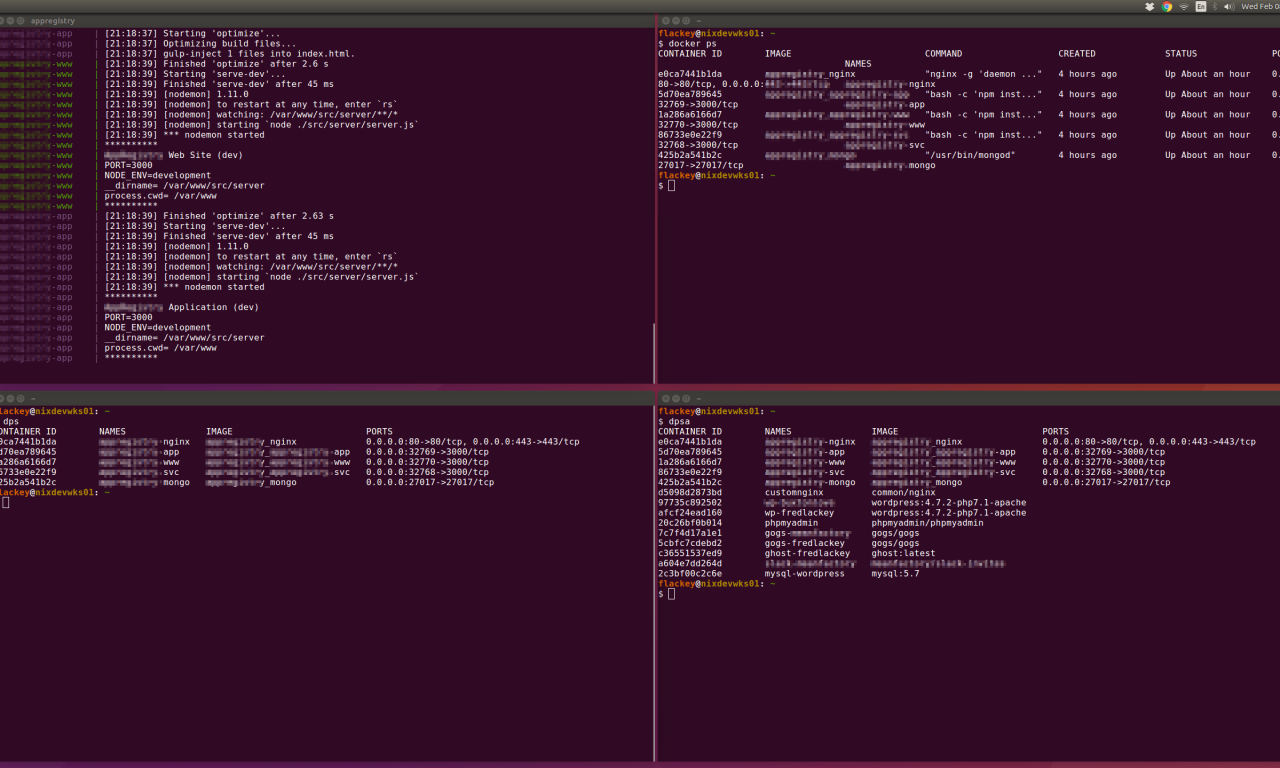Click the 'mysql:5.7' image name

pos(895,574)
